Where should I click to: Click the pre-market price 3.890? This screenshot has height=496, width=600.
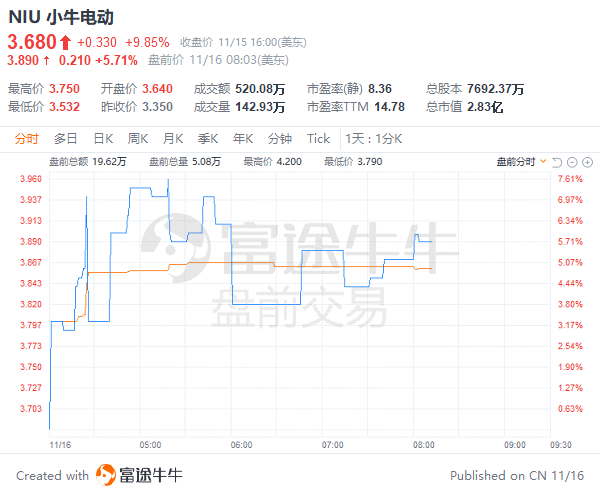click(x=23, y=60)
